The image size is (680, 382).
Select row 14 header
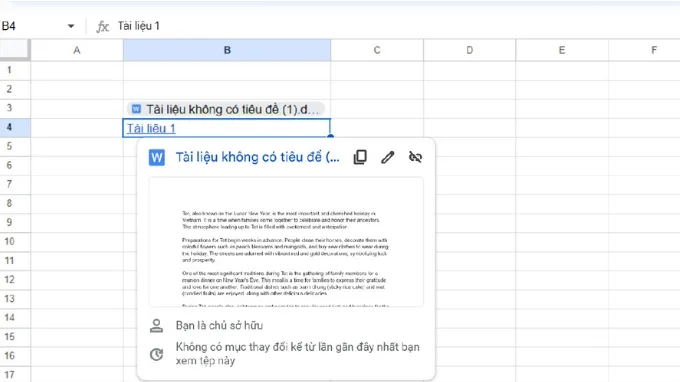pos(15,318)
